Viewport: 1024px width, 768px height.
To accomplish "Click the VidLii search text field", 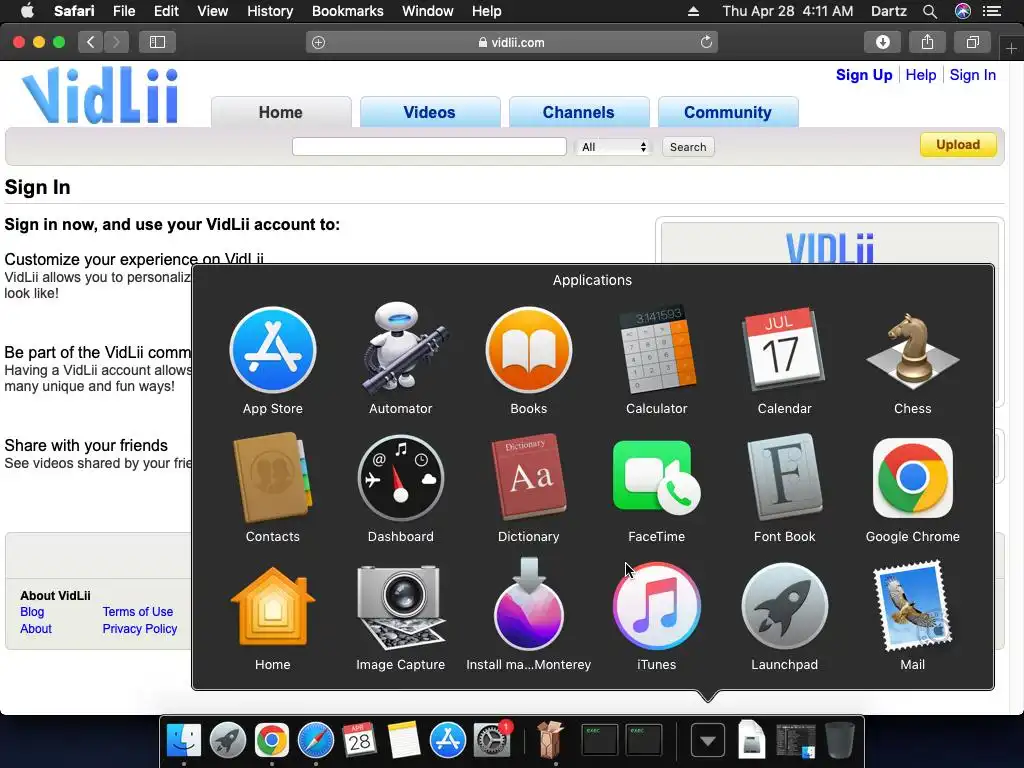I will coord(429,146).
